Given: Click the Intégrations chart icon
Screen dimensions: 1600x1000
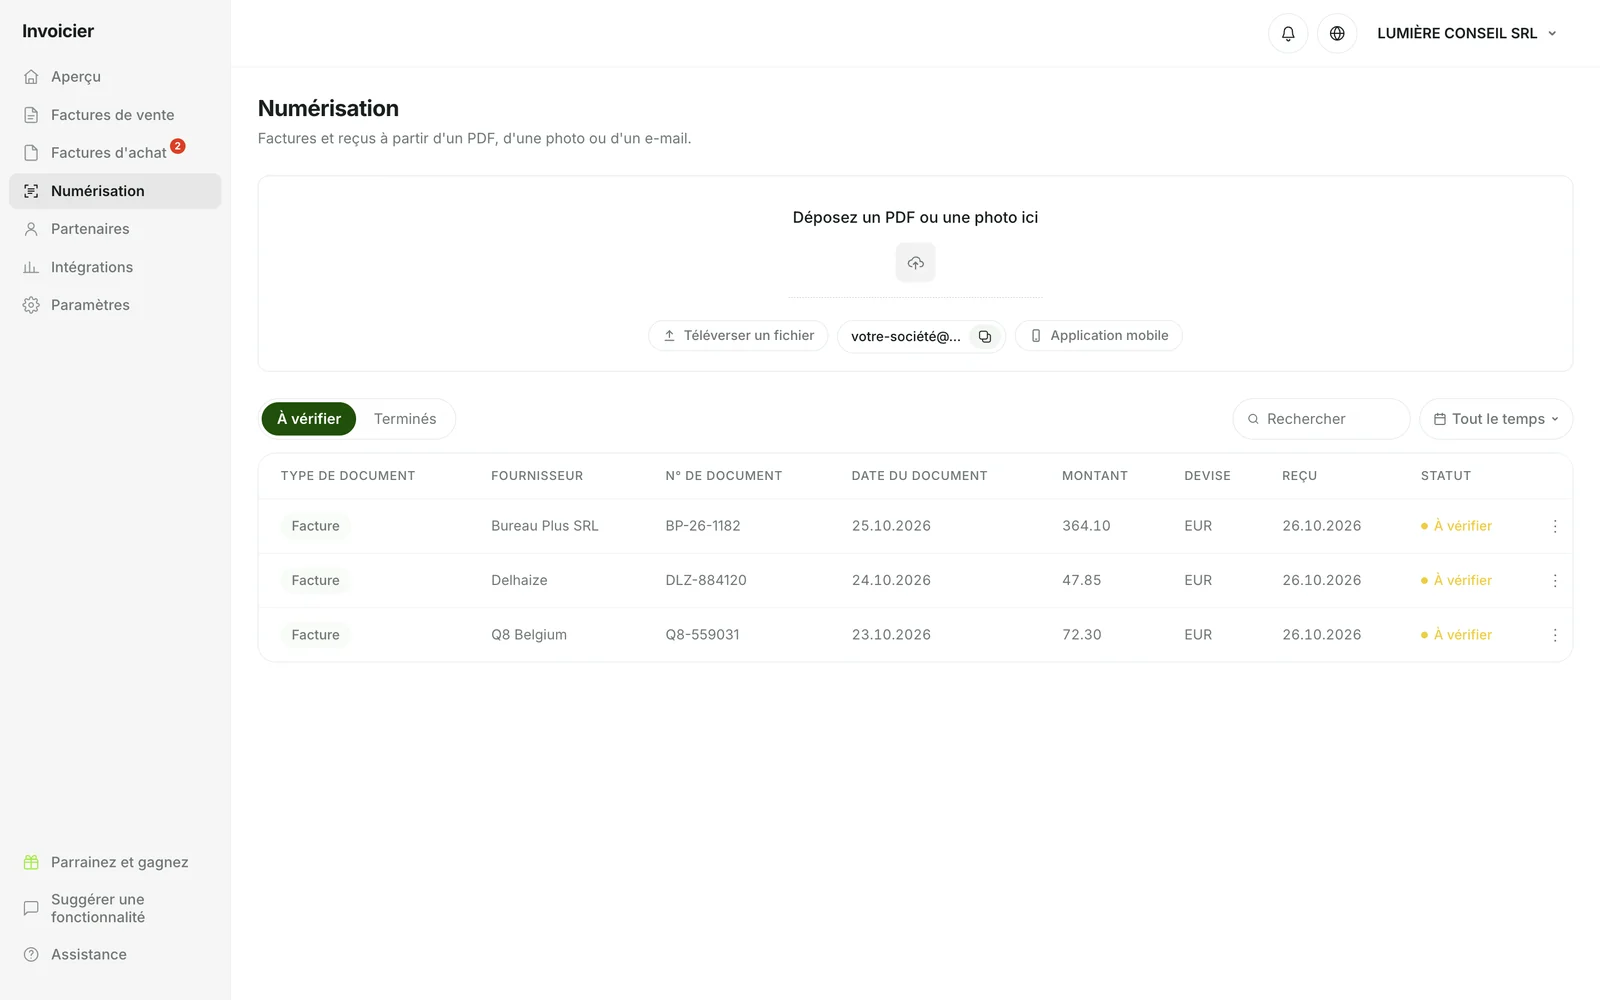Looking at the screenshot, I should [31, 267].
